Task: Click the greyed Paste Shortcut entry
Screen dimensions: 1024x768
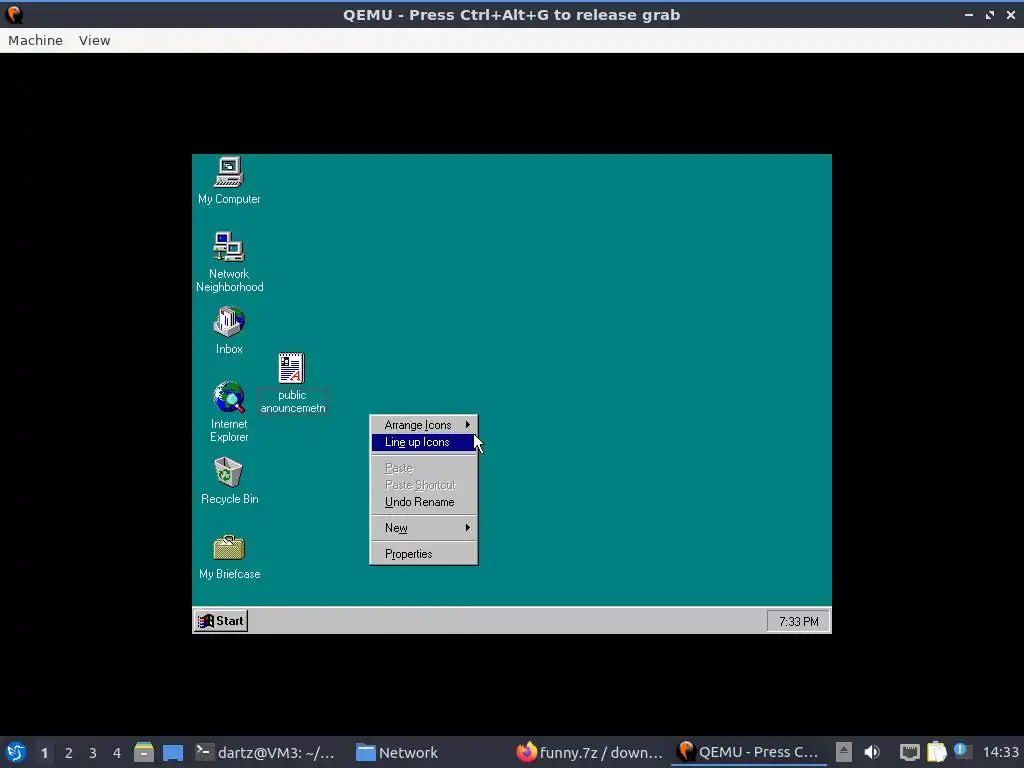Action: tap(424, 485)
